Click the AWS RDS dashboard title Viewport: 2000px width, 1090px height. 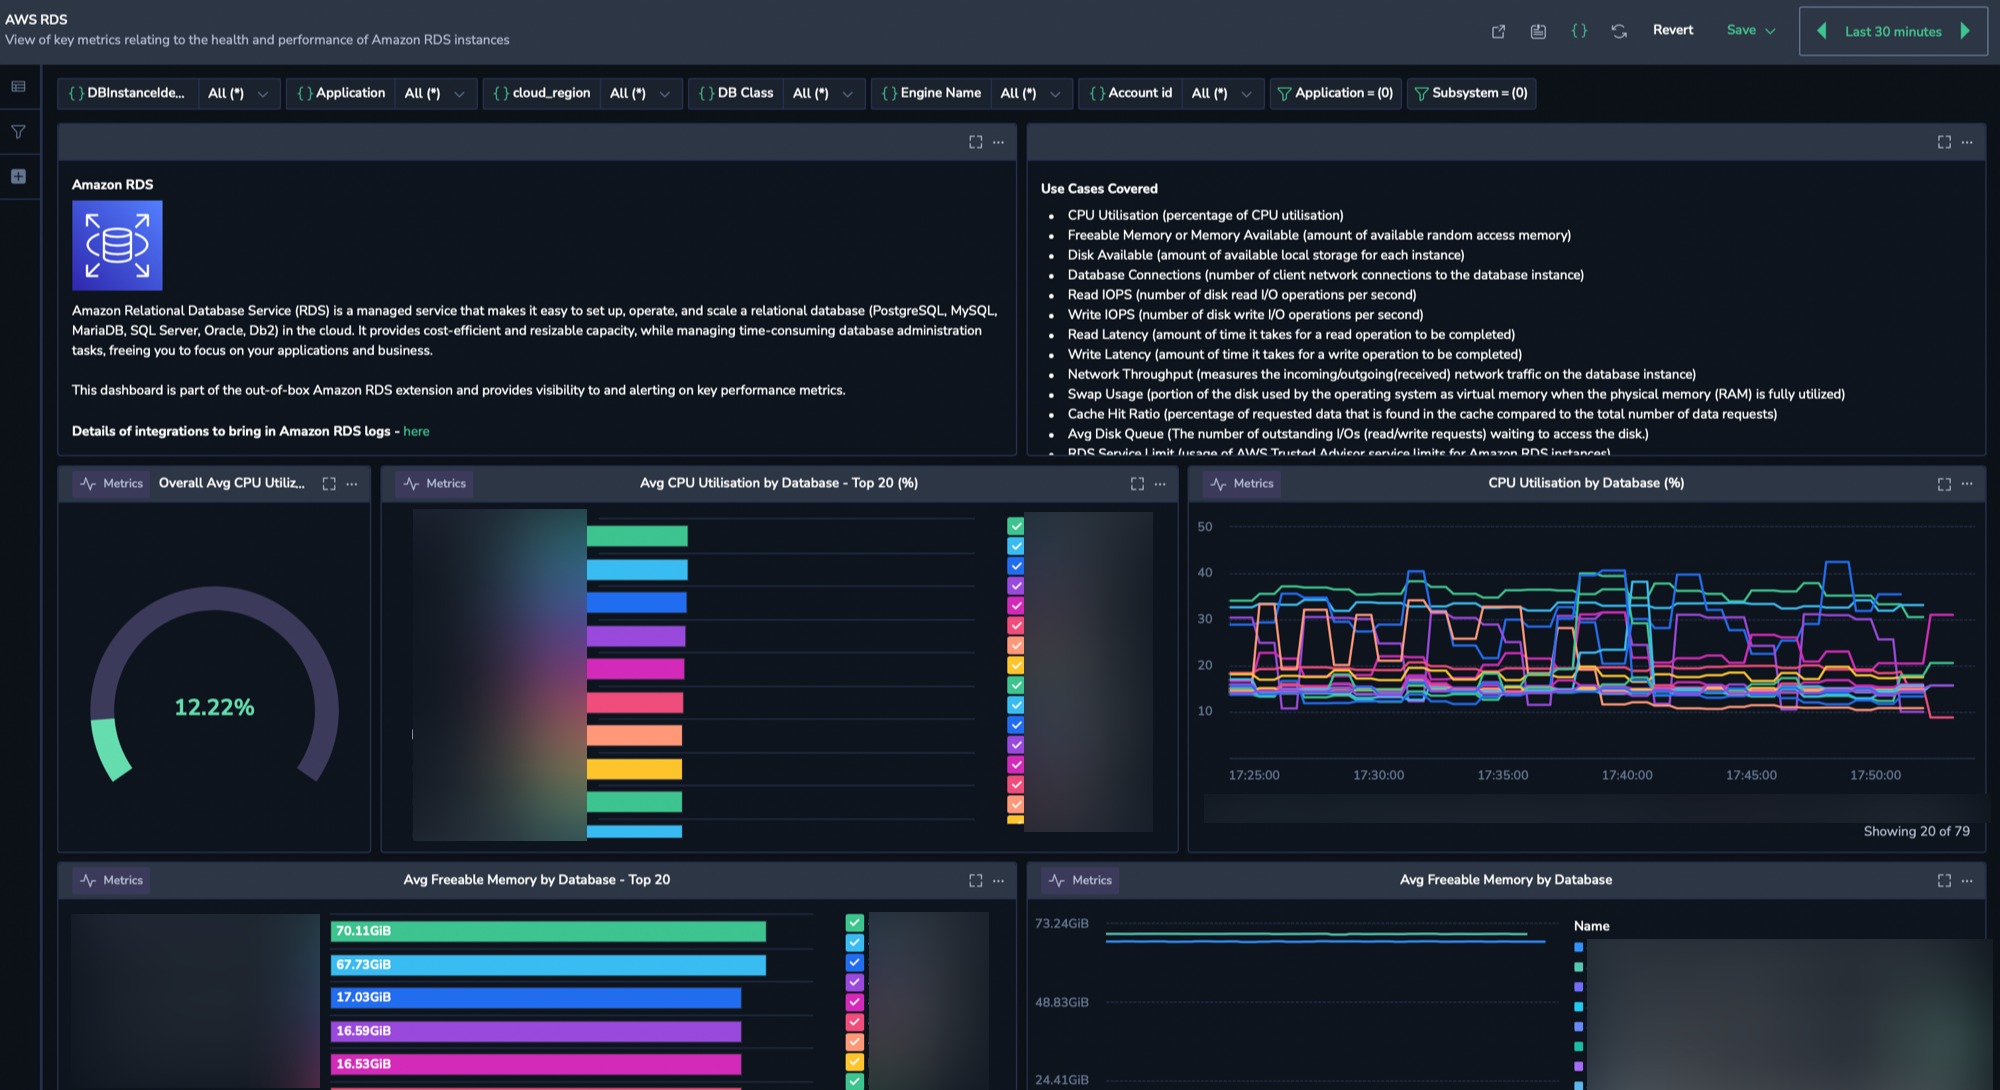click(36, 19)
